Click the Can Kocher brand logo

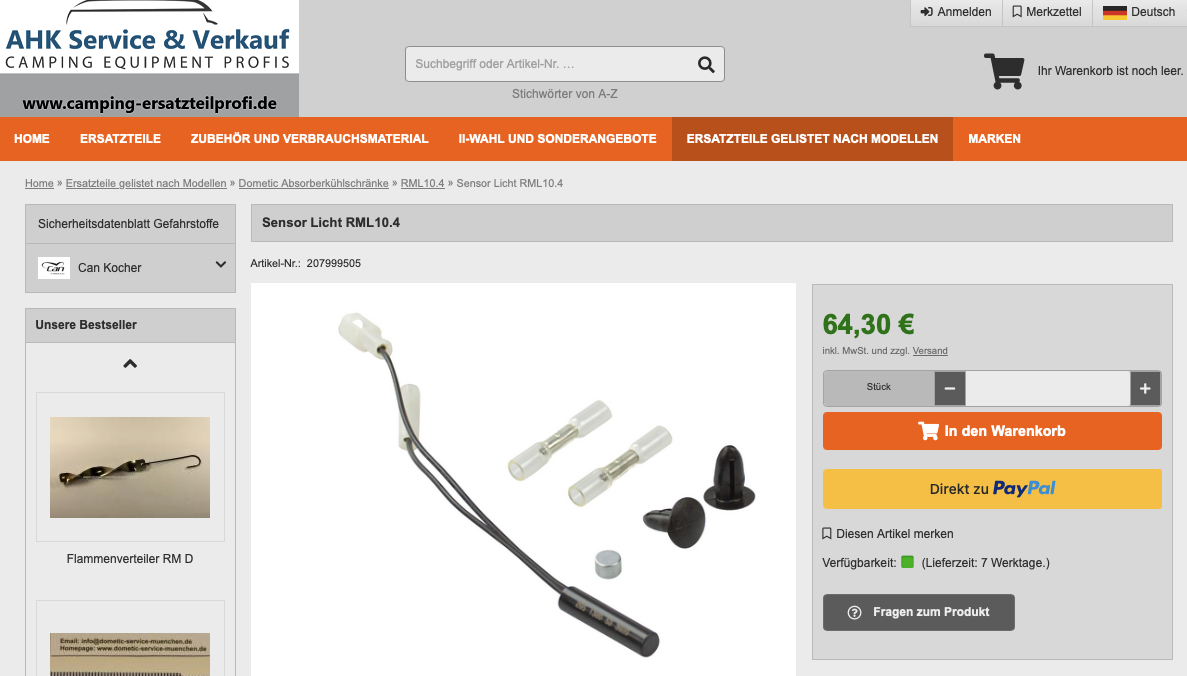pyautogui.click(x=54, y=267)
